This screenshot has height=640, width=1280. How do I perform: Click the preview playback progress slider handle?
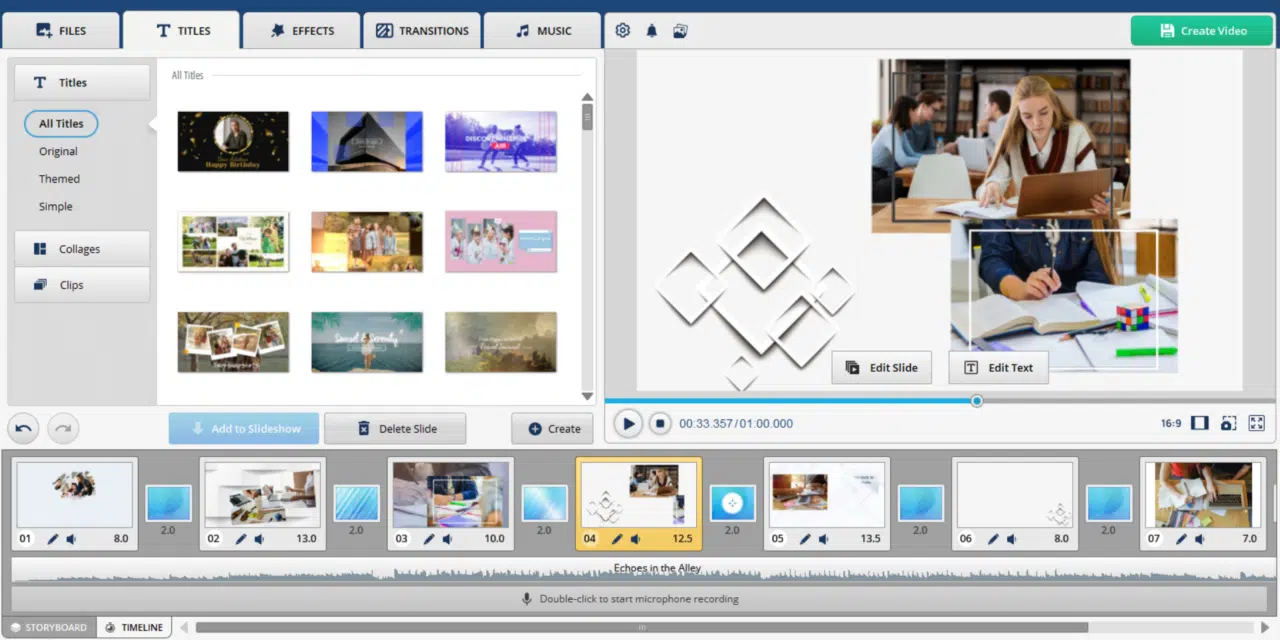click(977, 401)
